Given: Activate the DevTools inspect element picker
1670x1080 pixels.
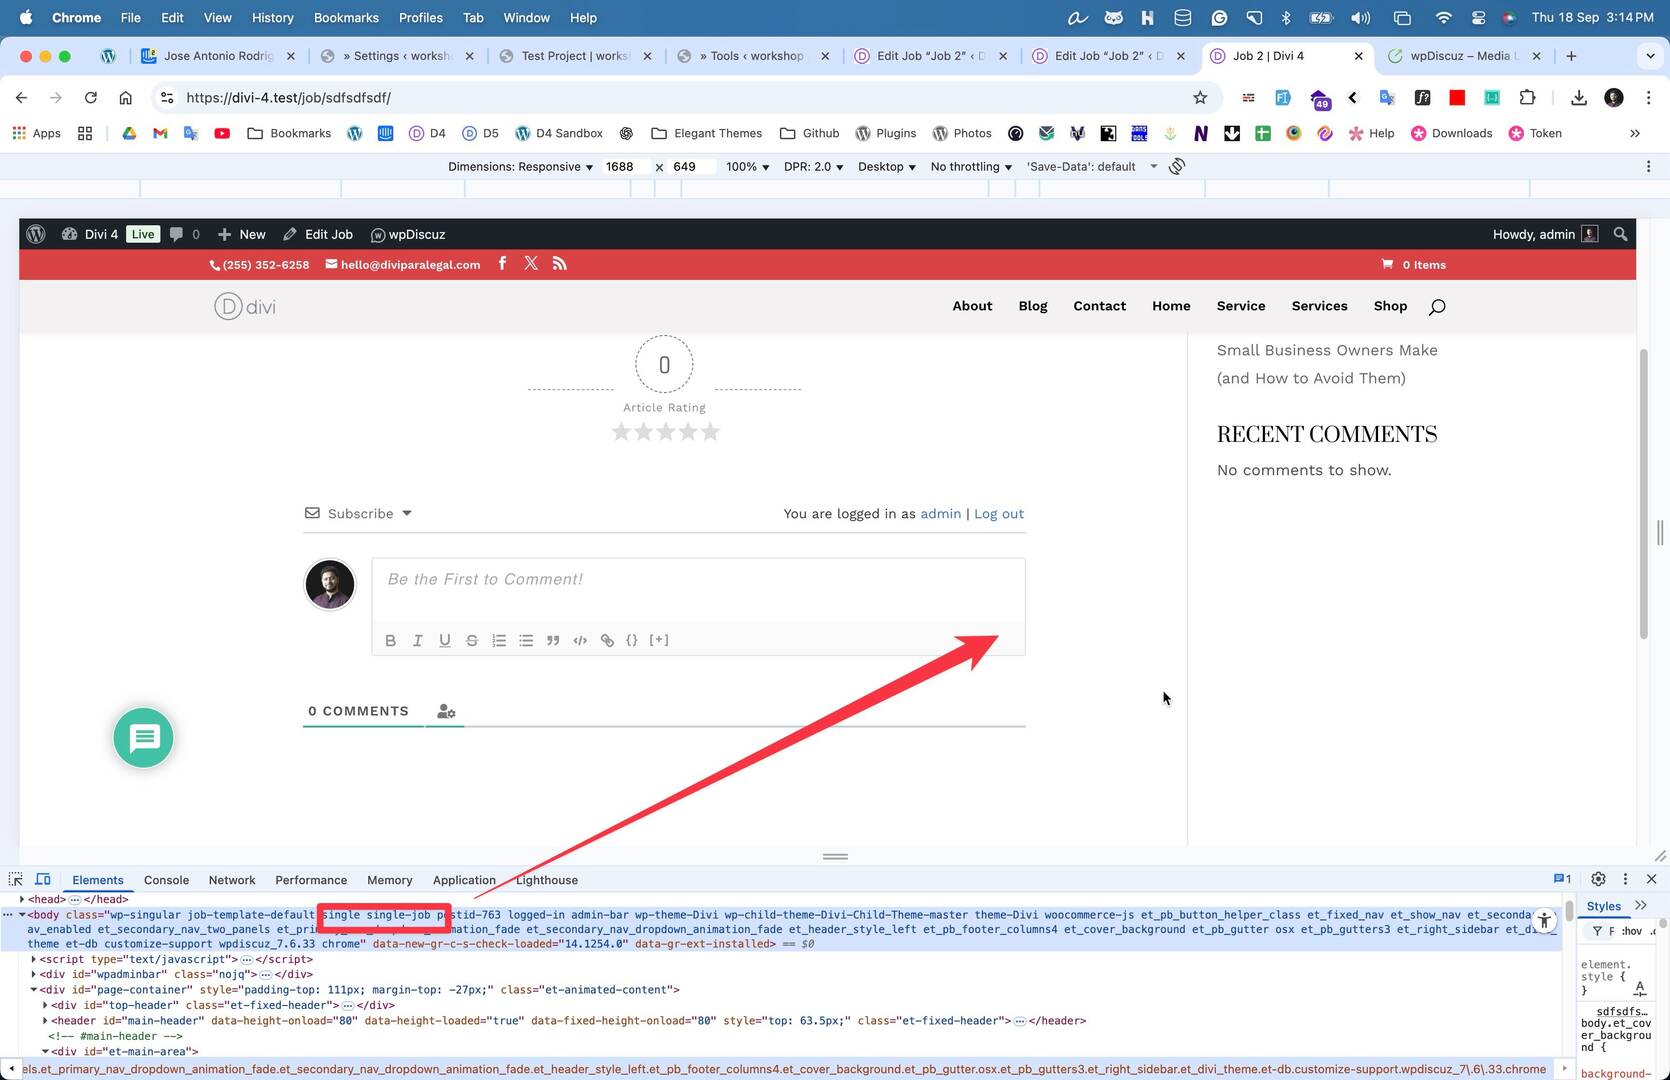Looking at the screenshot, I should point(16,879).
